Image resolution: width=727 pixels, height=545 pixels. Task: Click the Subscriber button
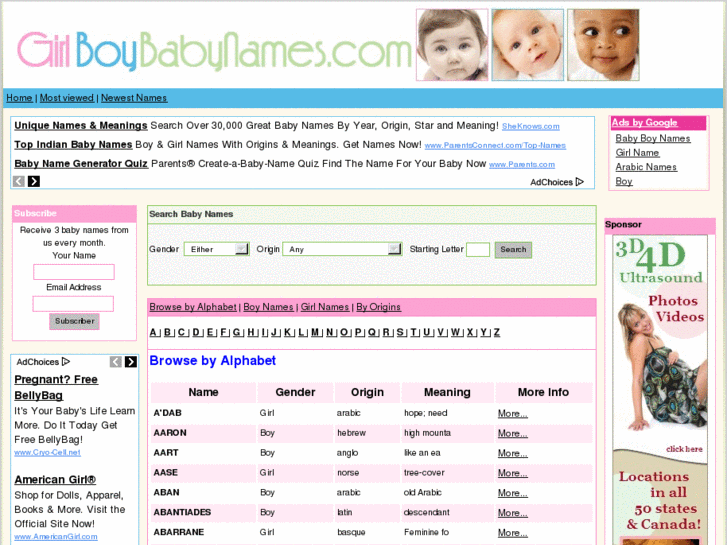click(74, 321)
